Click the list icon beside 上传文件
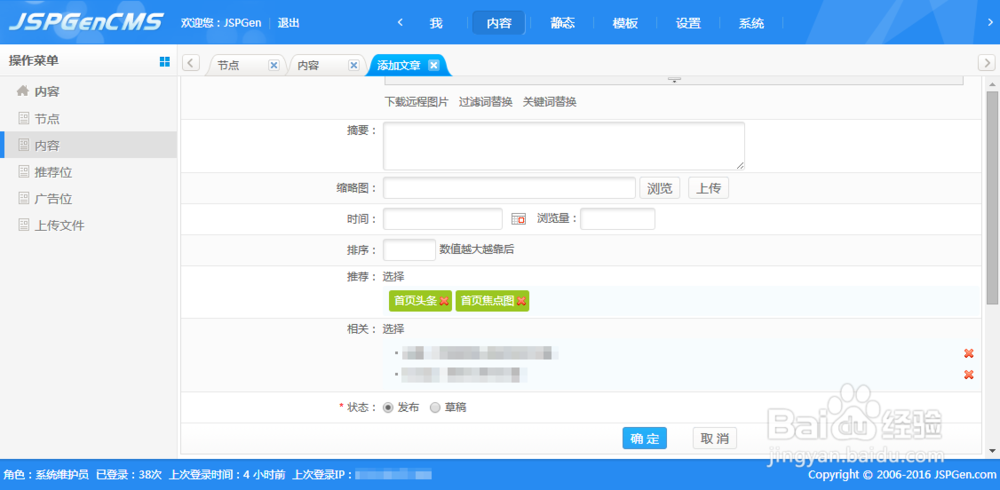The height and width of the screenshot is (490, 1000). (24, 225)
